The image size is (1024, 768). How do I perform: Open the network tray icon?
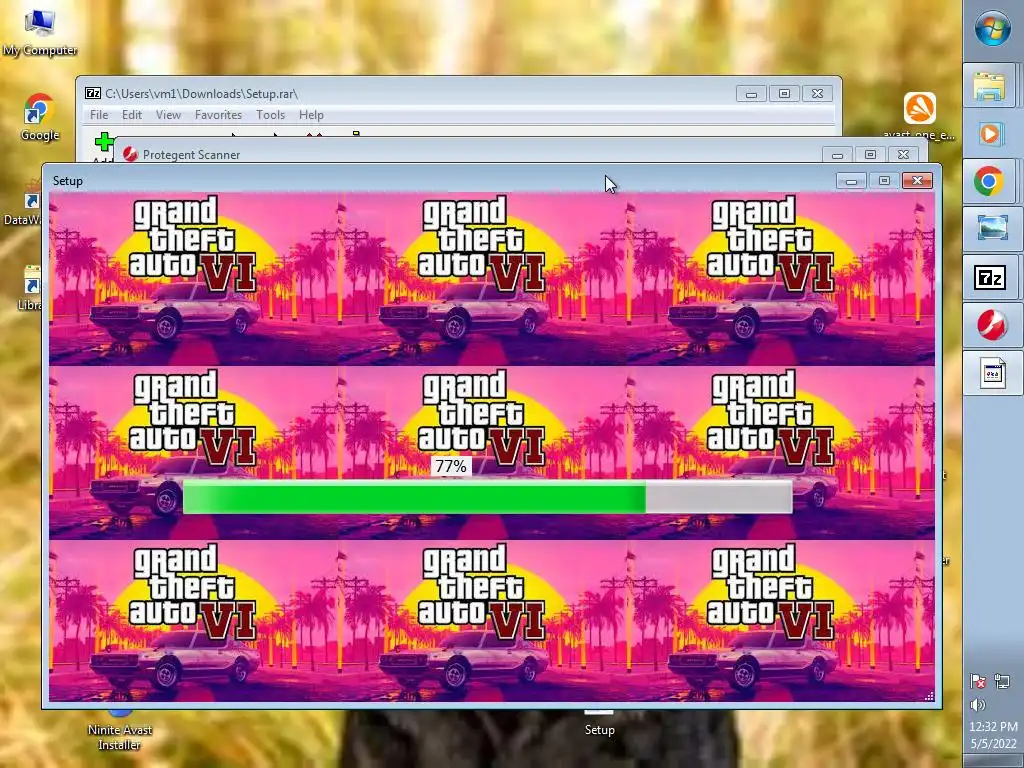pos(1002,681)
